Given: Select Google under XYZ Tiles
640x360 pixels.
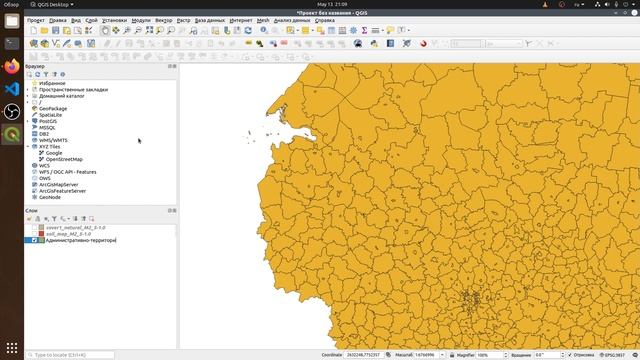Looking at the screenshot, I should point(54,153).
